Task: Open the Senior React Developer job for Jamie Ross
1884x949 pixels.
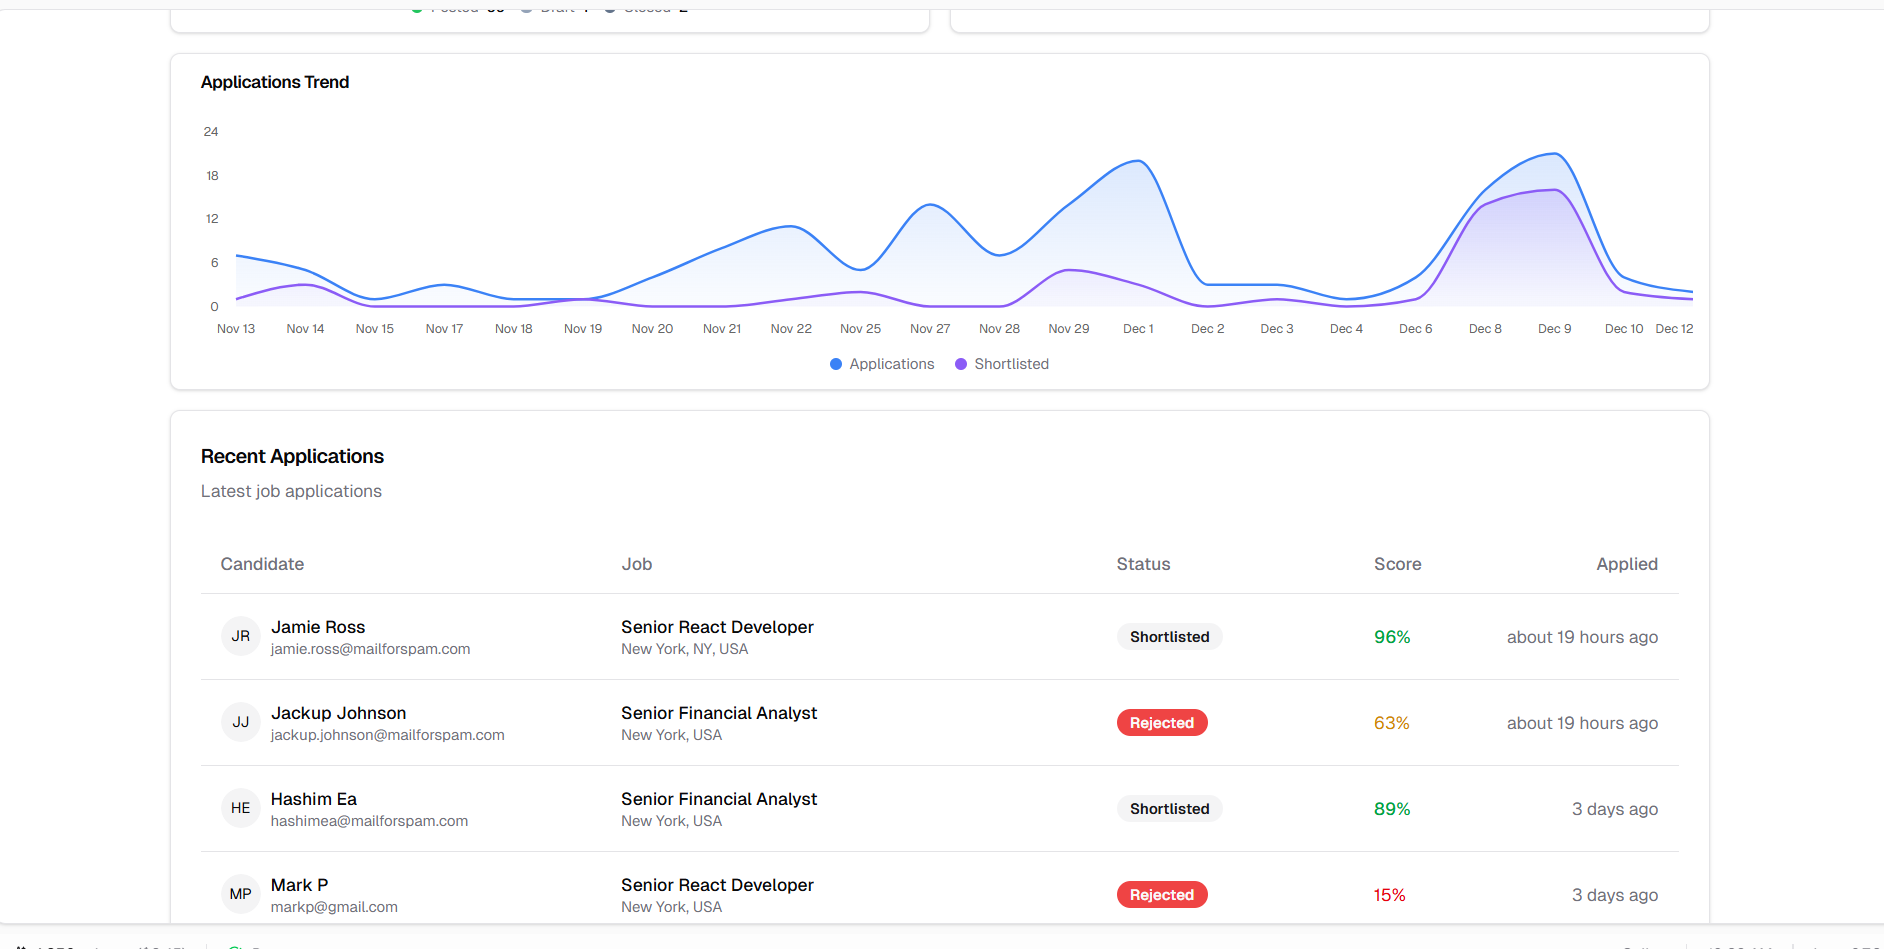Action: (x=716, y=627)
